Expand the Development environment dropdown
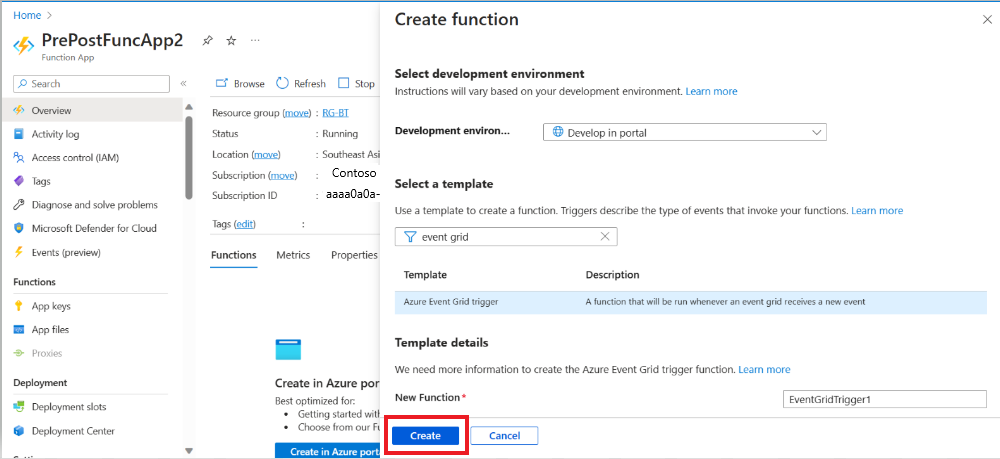Image resolution: width=1000 pixels, height=459 pixels. coord(685,133)
